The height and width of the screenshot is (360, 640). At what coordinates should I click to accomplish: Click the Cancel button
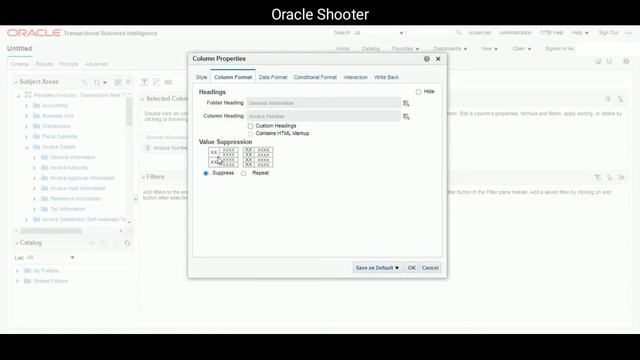(x=430, y=268)
